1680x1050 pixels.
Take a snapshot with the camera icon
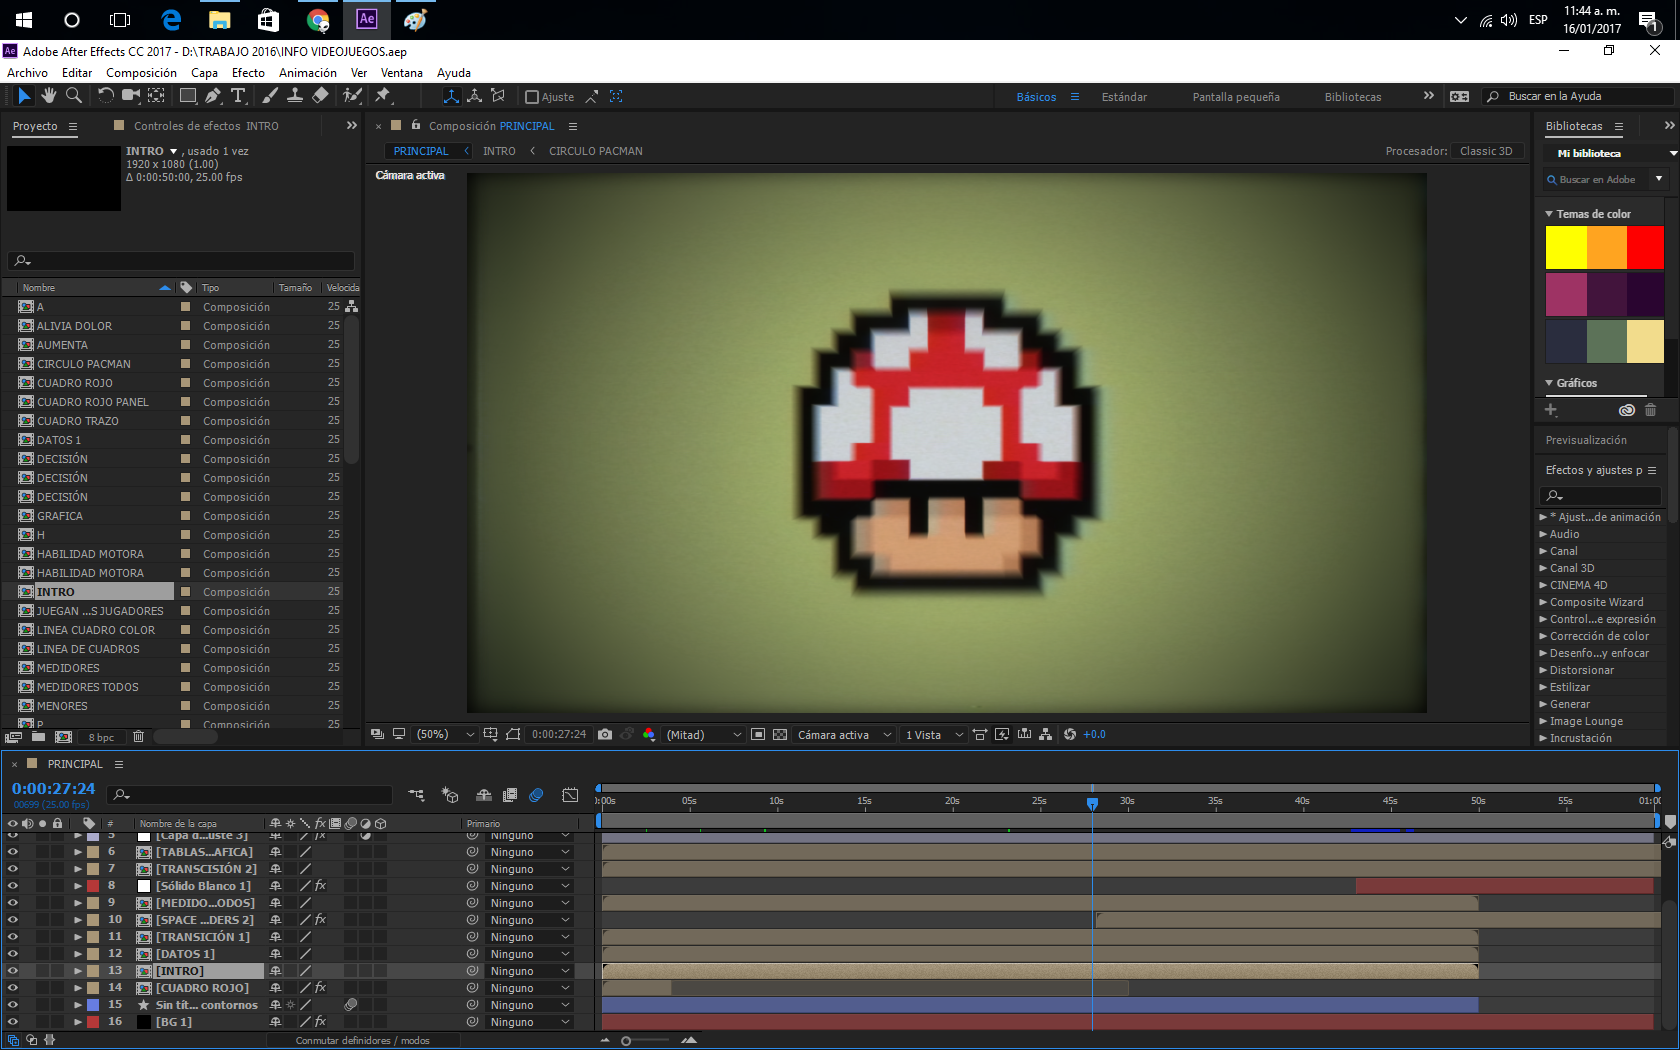605,734
